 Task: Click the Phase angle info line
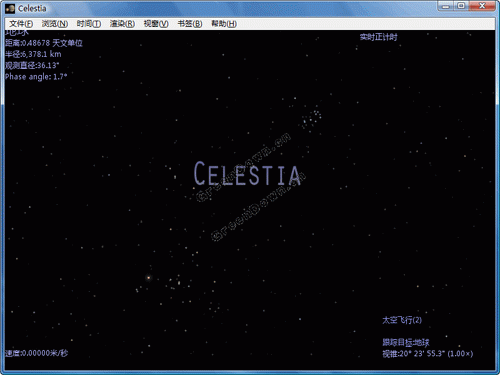tap(36, 77)
